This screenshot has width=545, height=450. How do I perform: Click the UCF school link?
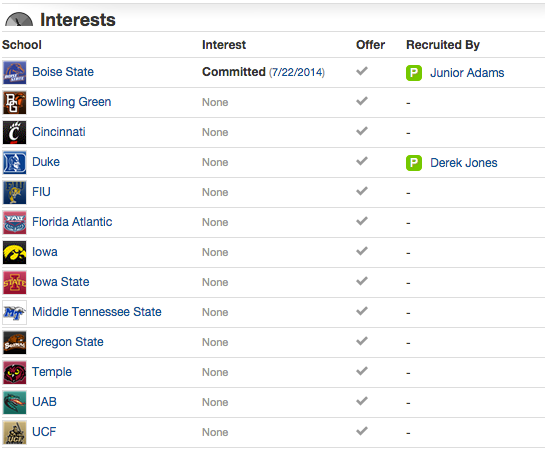(x=44, y=432)
